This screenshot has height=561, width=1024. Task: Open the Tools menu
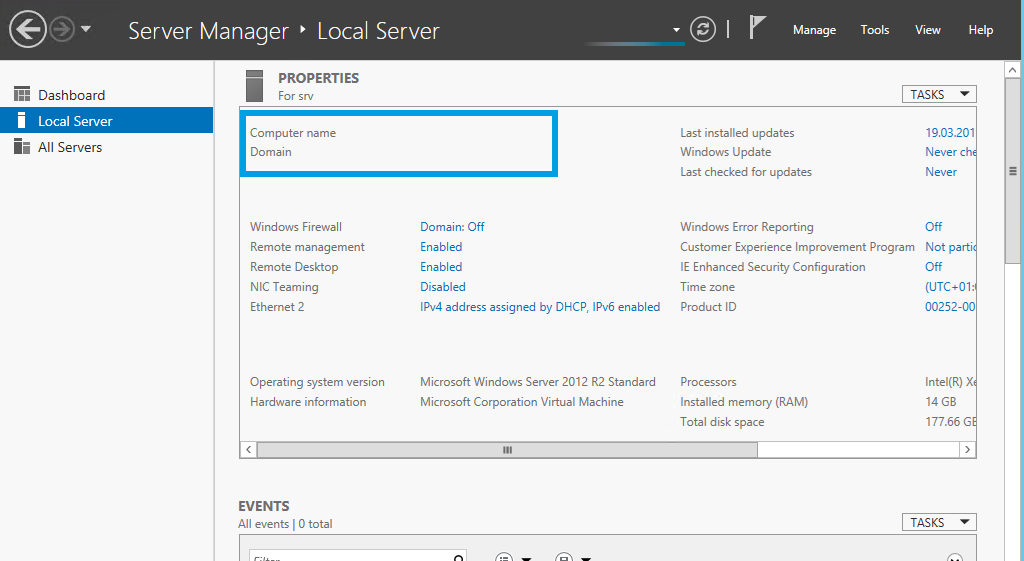875,30
